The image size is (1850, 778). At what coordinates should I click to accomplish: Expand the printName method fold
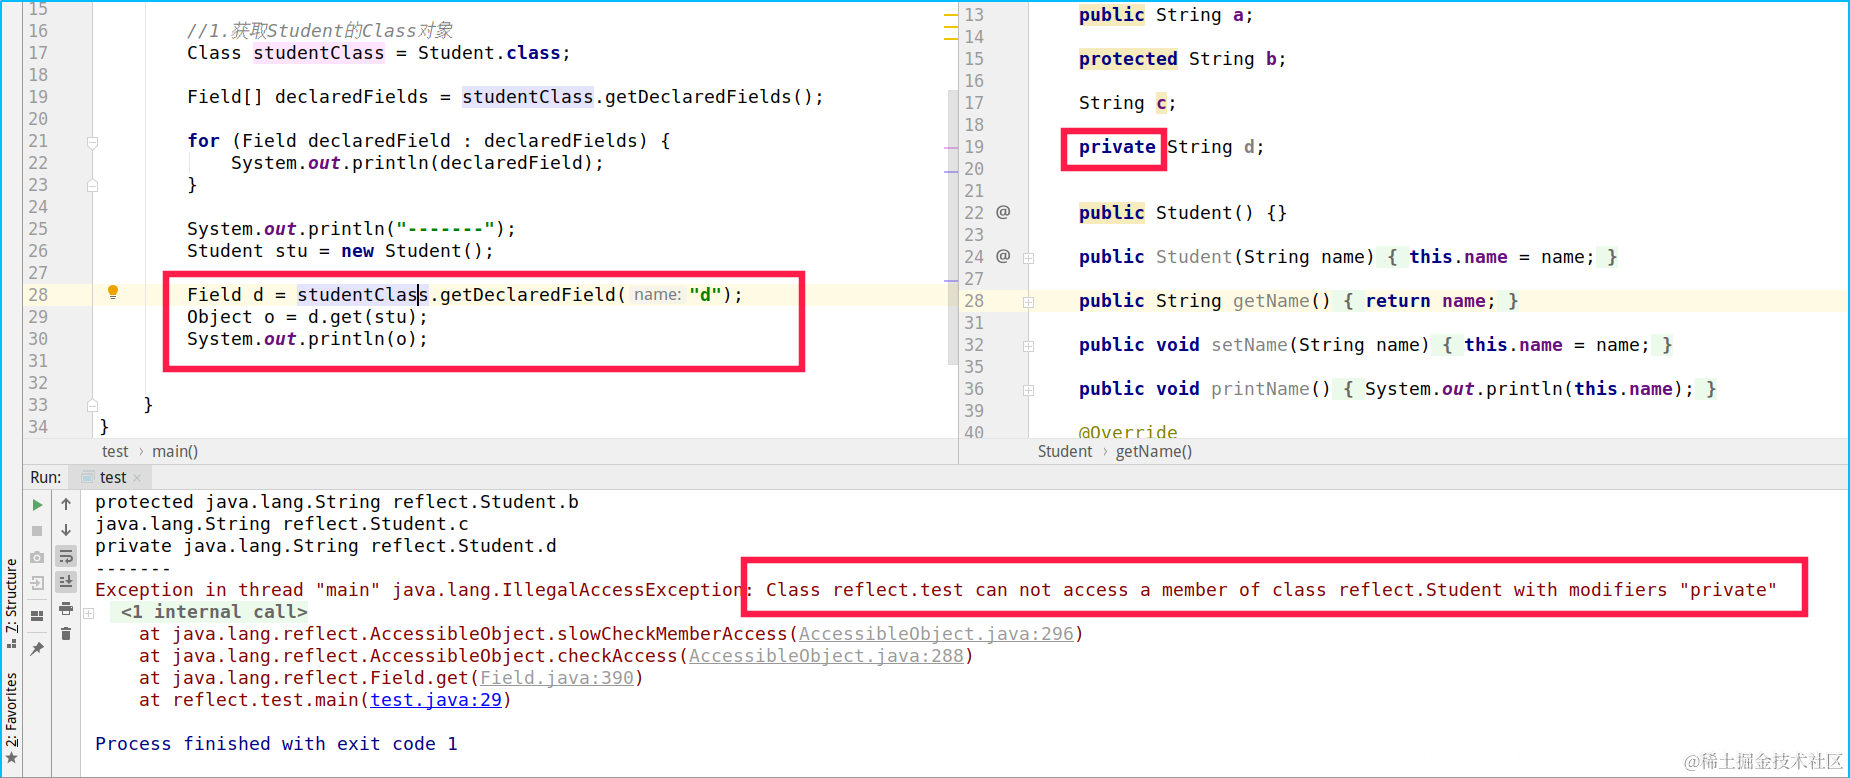(1028, 390)
